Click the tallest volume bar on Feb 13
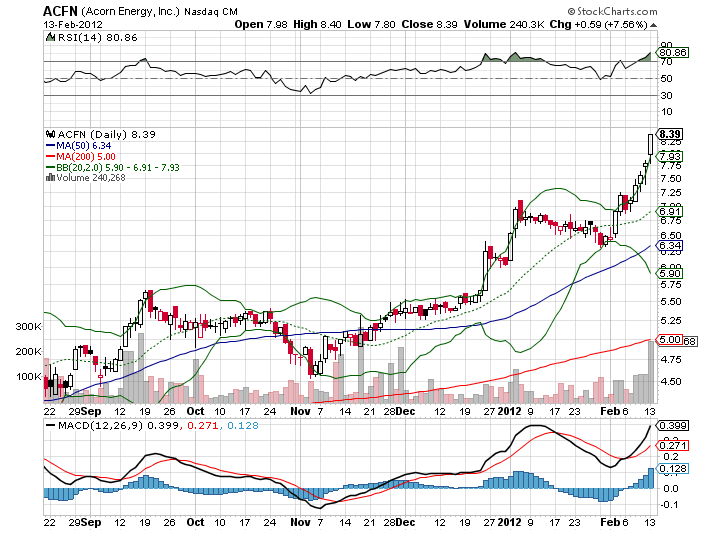 (x=651, y=372)
